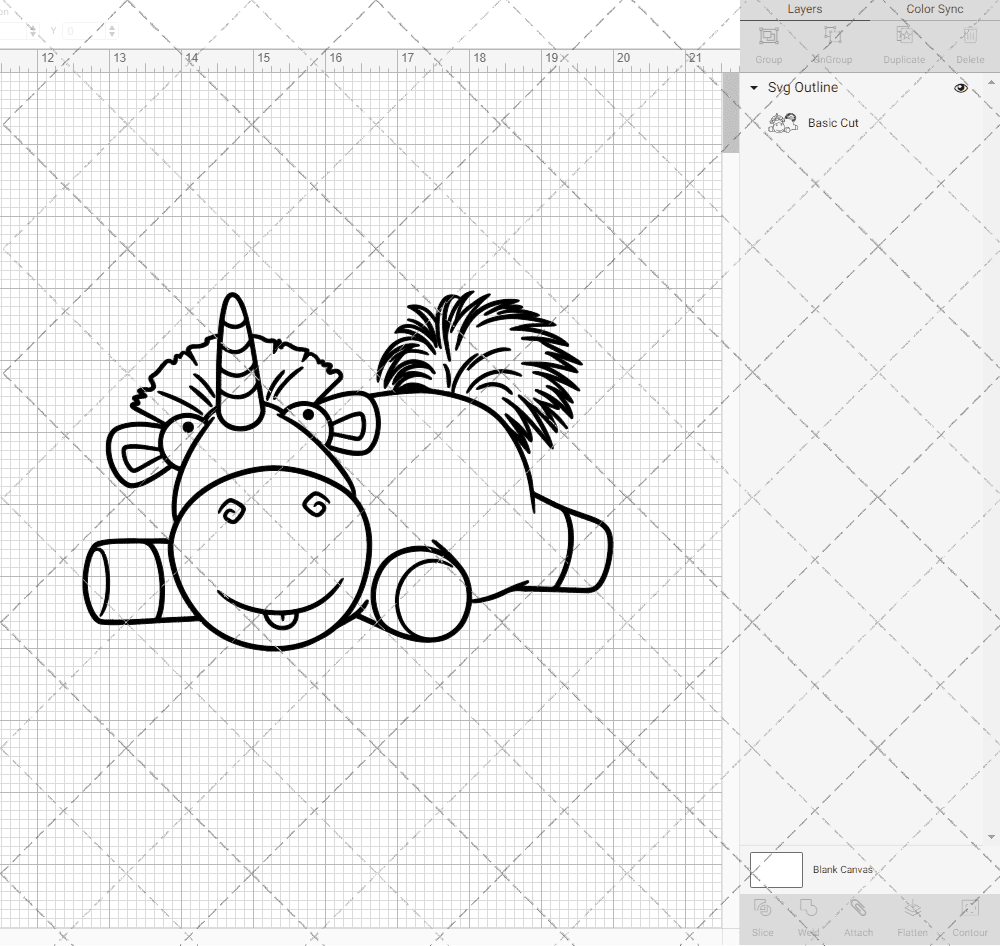The width and height of the screenshot is (1000, 946).
Task: Click the Attach paperclip icon
Action: (x=858, y=908)
